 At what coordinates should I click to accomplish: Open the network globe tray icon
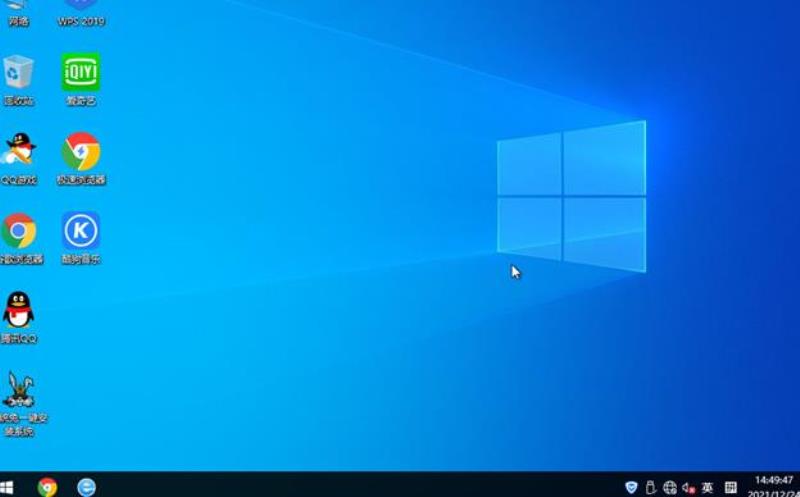[x=670, y=488]
